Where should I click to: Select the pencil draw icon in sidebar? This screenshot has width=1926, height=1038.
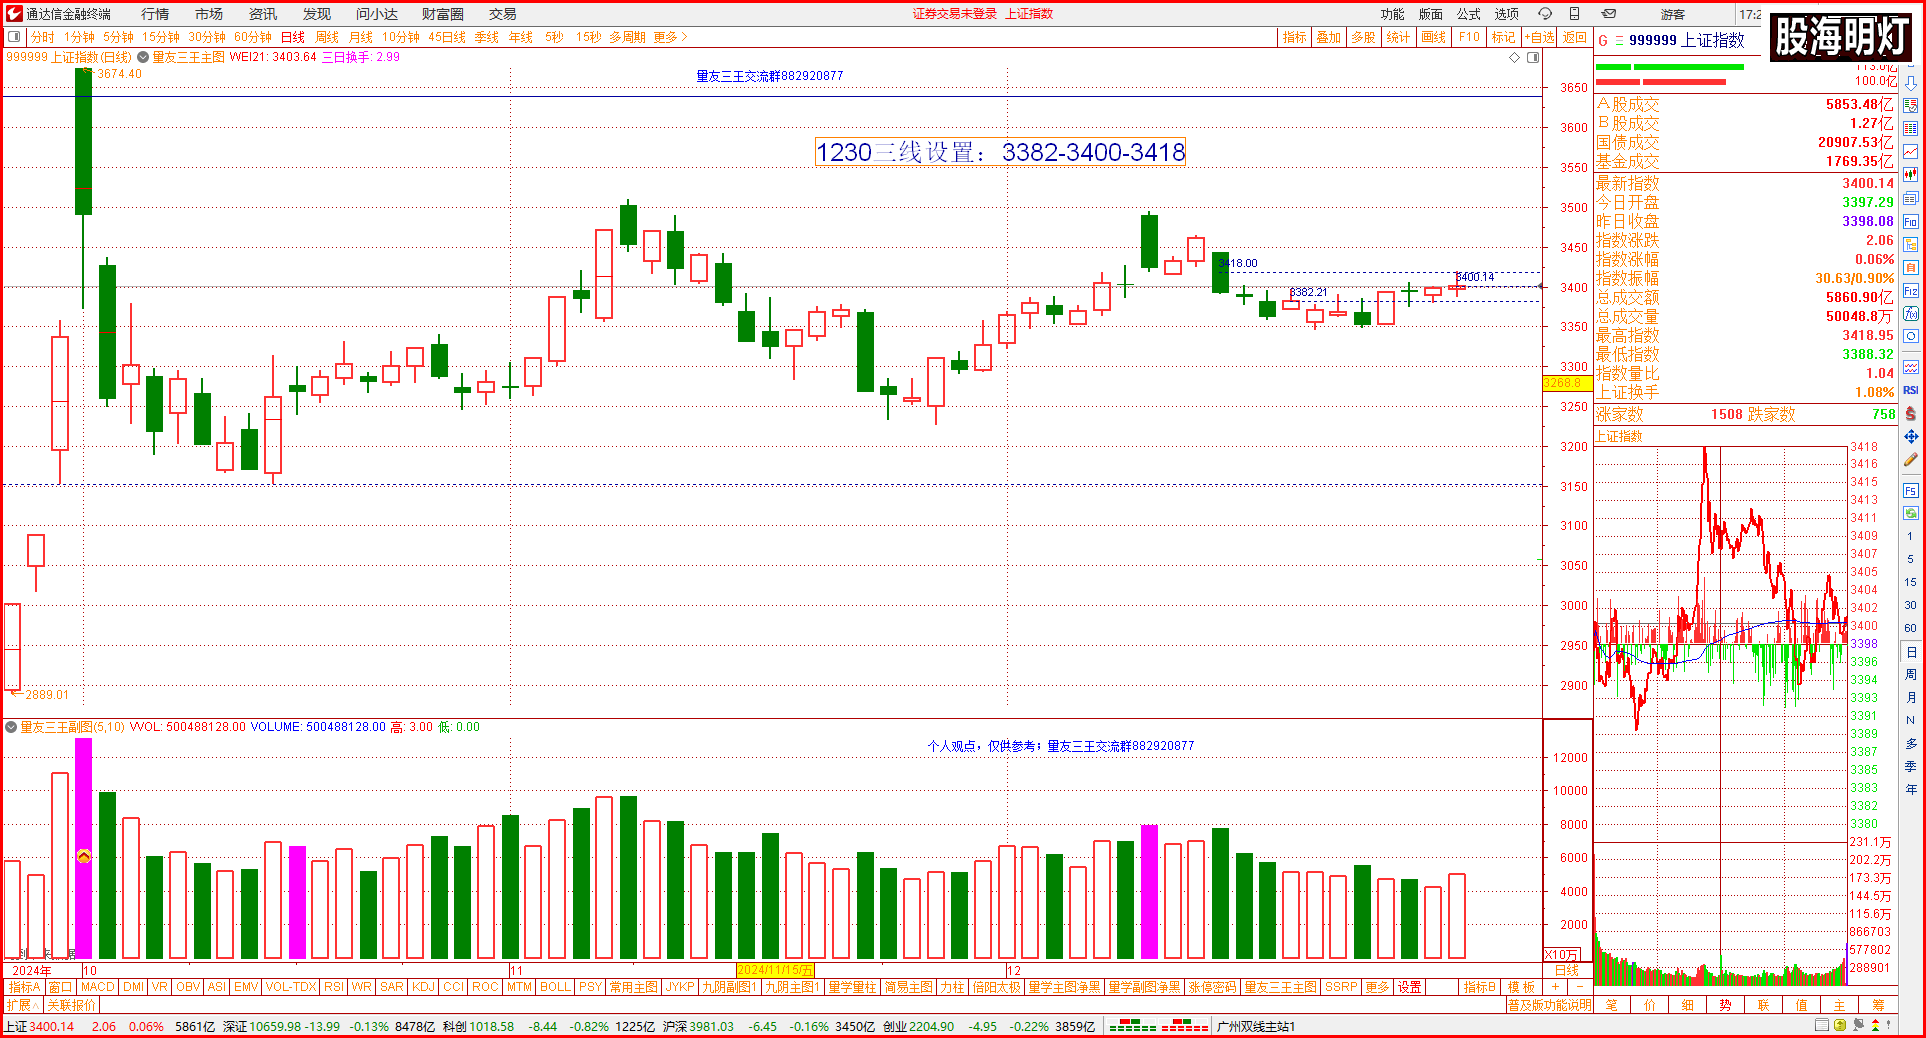(x=1910, y=460)
